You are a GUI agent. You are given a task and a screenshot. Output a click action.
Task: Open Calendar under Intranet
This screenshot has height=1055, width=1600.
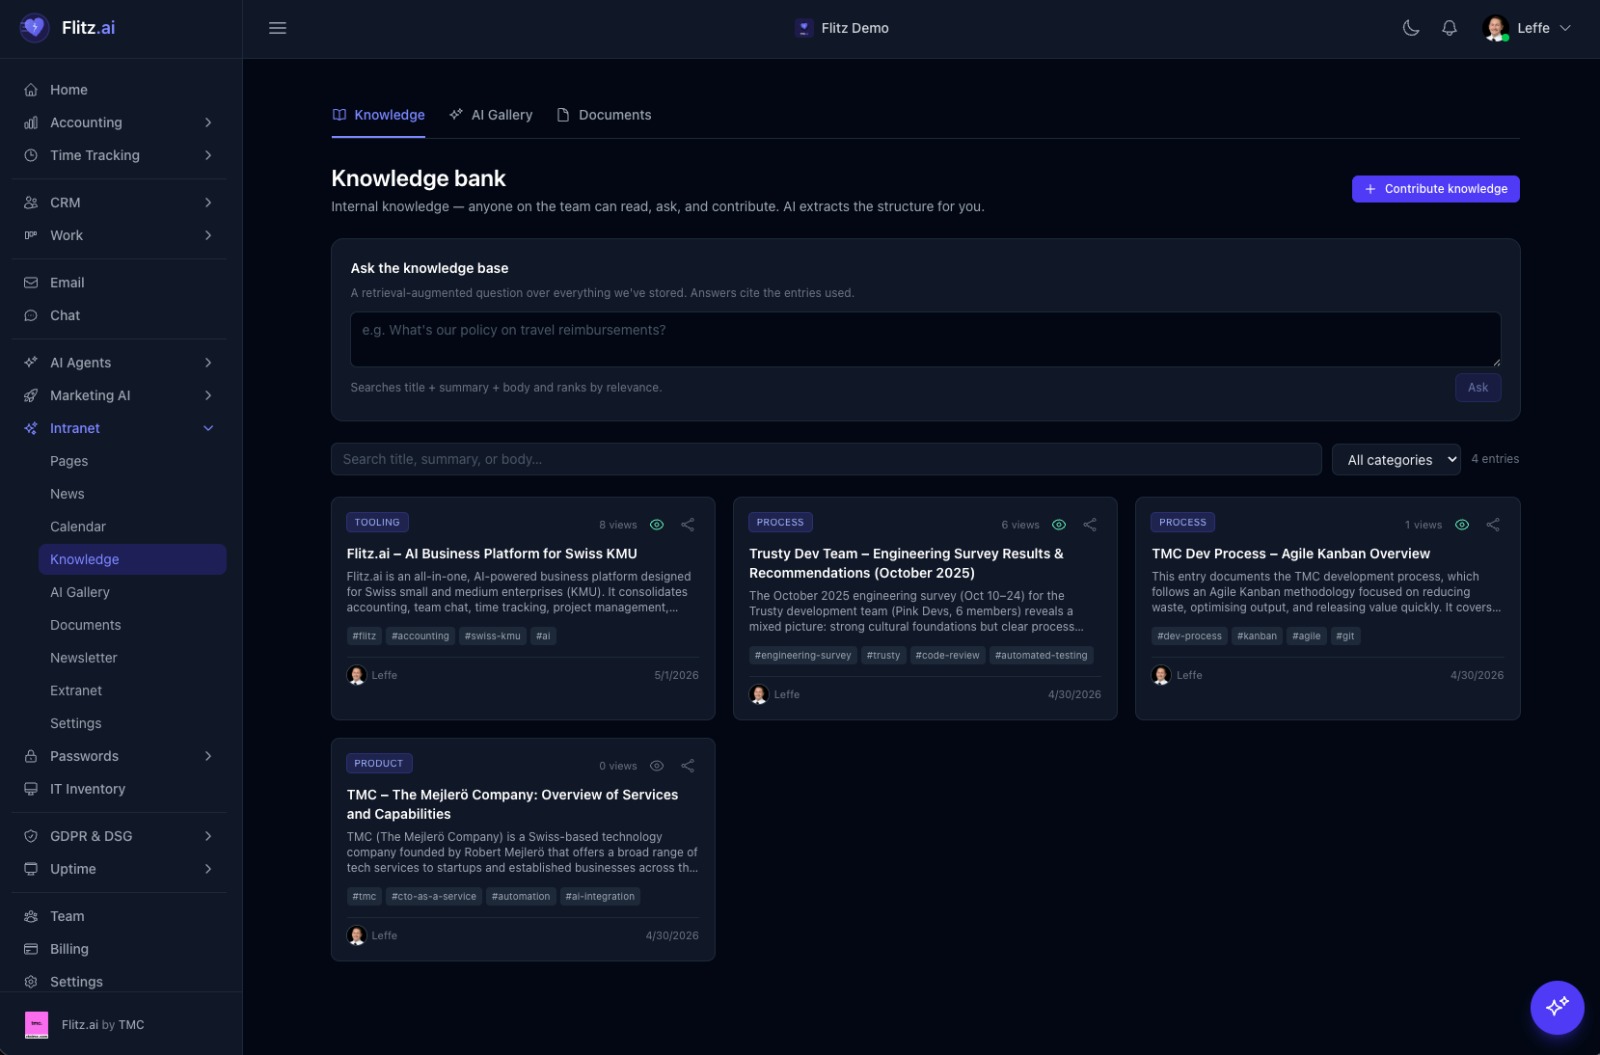pyautogui.click(x=78, y=528)
